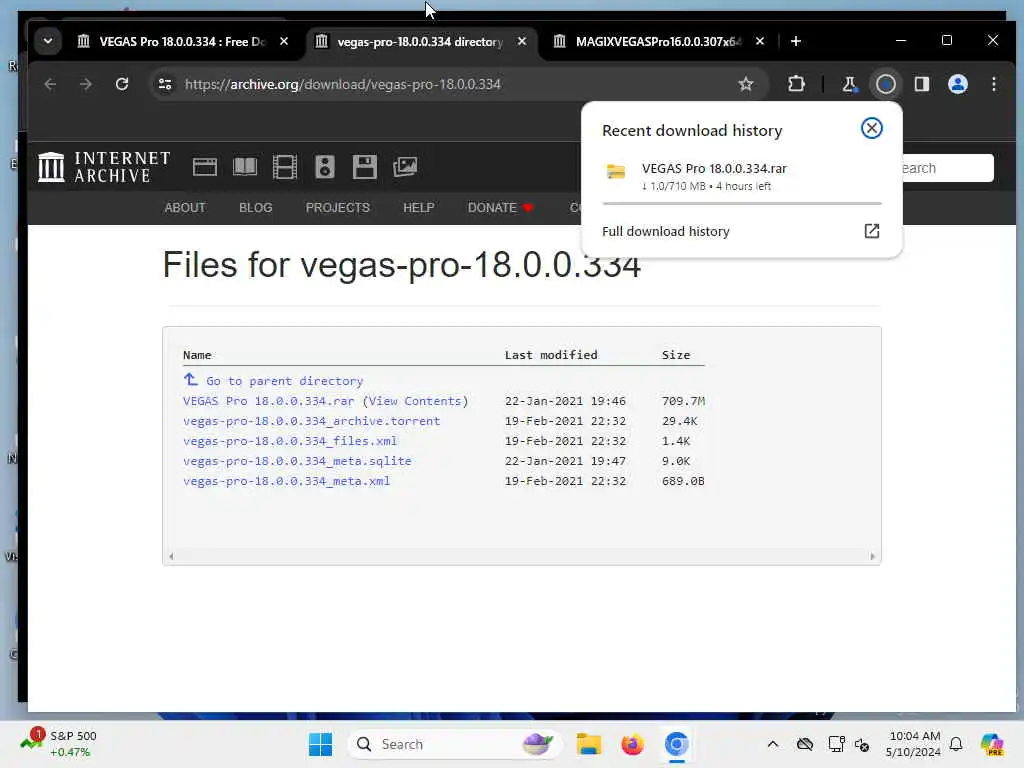The width and height of the screenshot is (1024, 768).
Task: Click the download progress bar in popup
Action: pos(741,204)
